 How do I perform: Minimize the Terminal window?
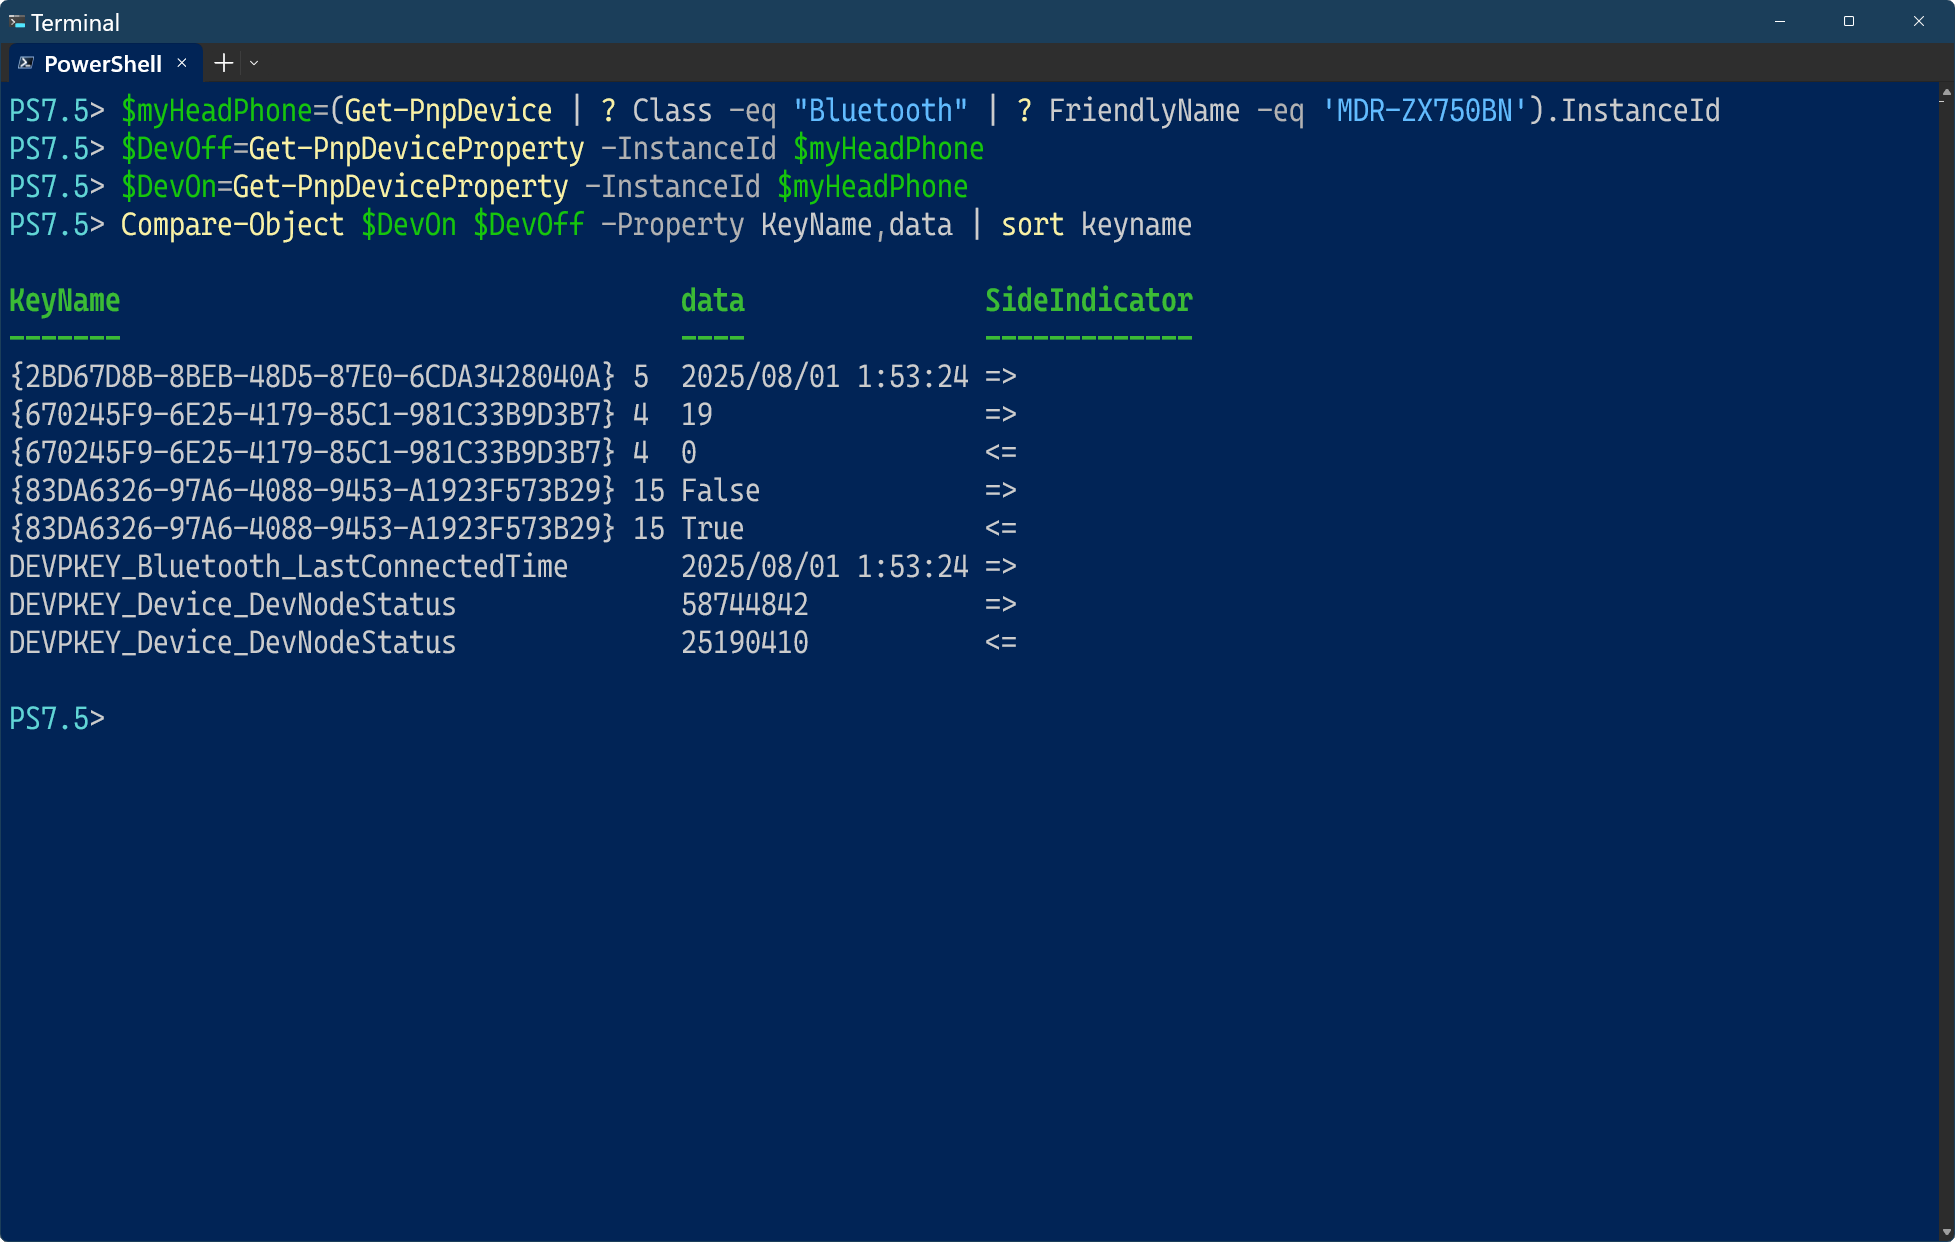1780,21
